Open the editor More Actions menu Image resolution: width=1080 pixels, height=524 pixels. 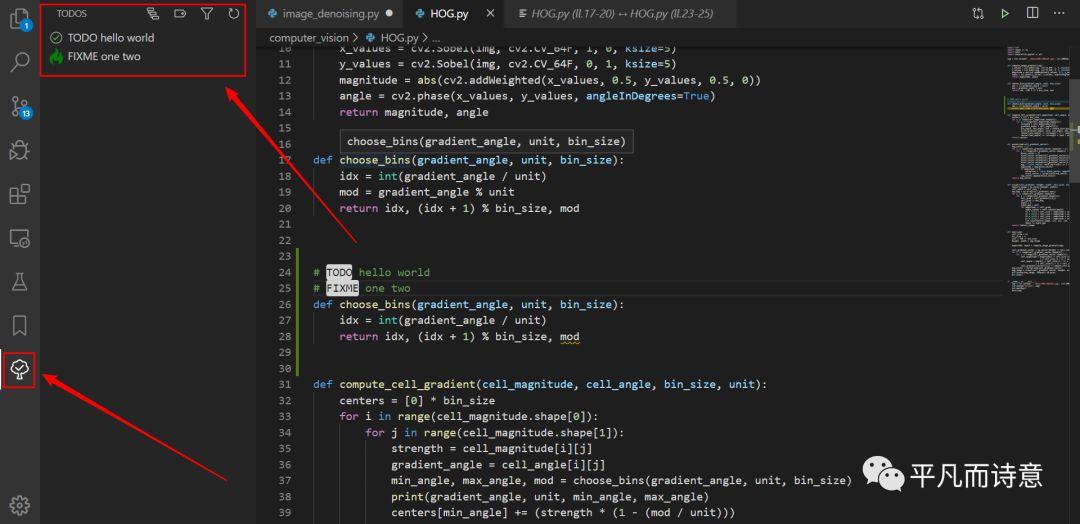(x=1059, y=13)
